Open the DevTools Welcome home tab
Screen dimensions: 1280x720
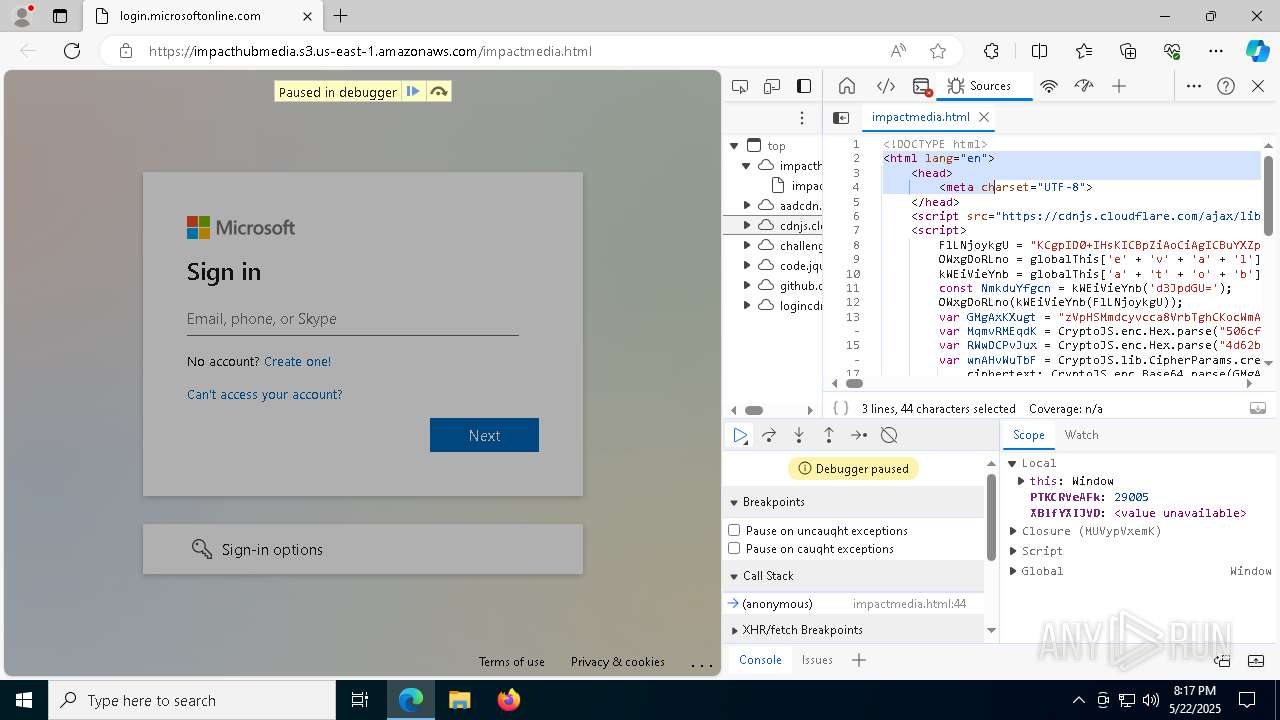[x=847, y=86]
